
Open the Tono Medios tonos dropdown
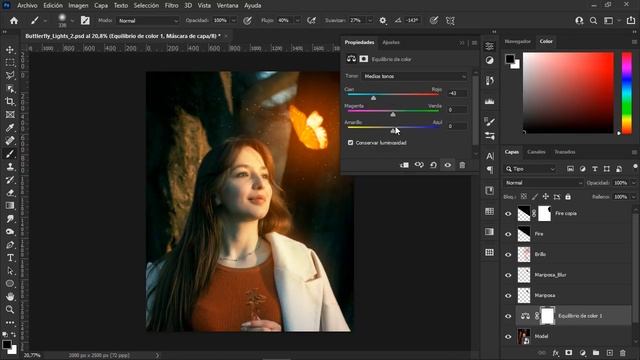414,76
